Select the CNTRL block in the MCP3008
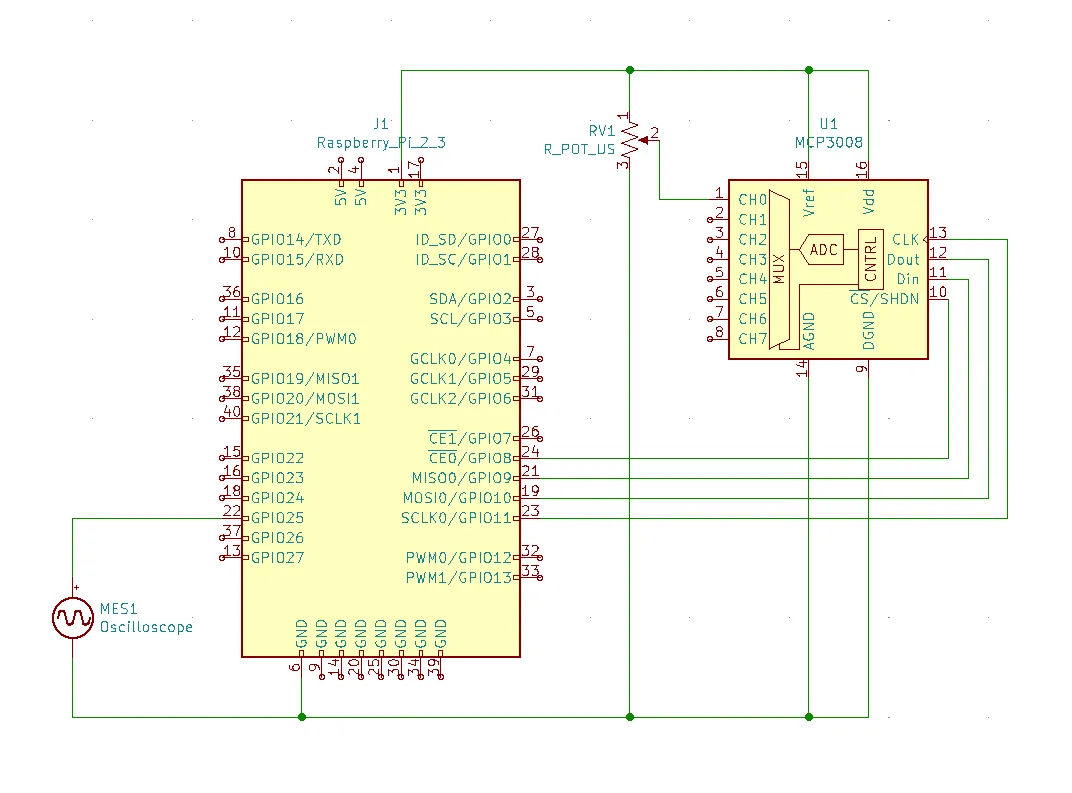 (870, 258)
